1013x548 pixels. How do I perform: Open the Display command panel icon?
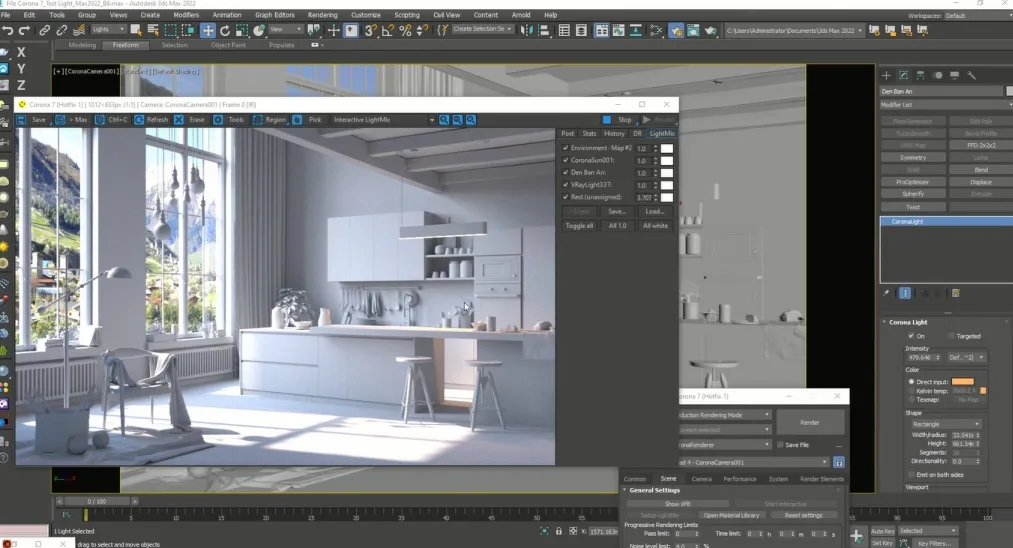pos(954,75)
